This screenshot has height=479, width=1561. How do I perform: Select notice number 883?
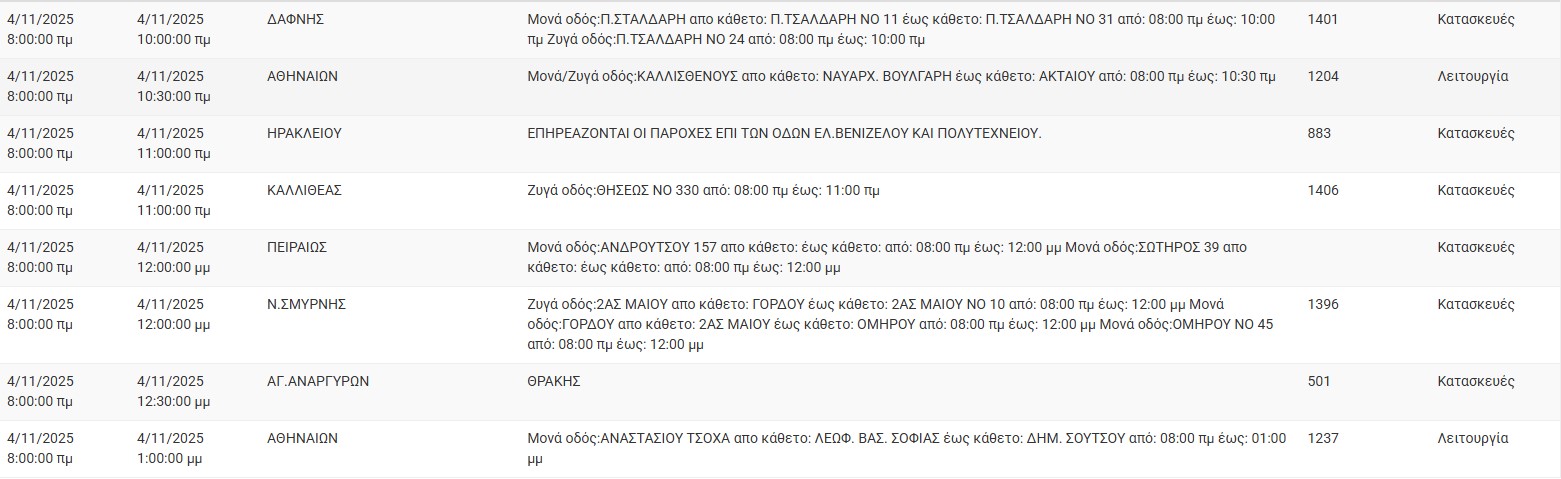coord(1319,134)
